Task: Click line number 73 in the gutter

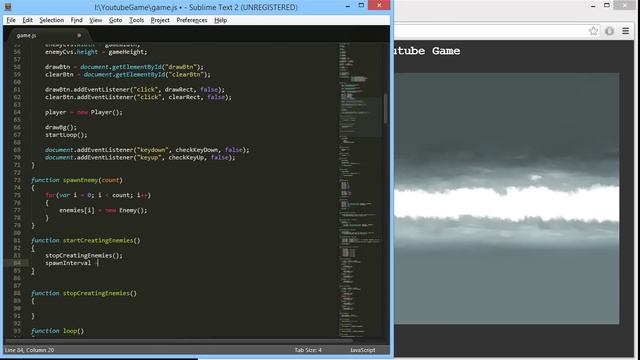Action: (17, 180)
